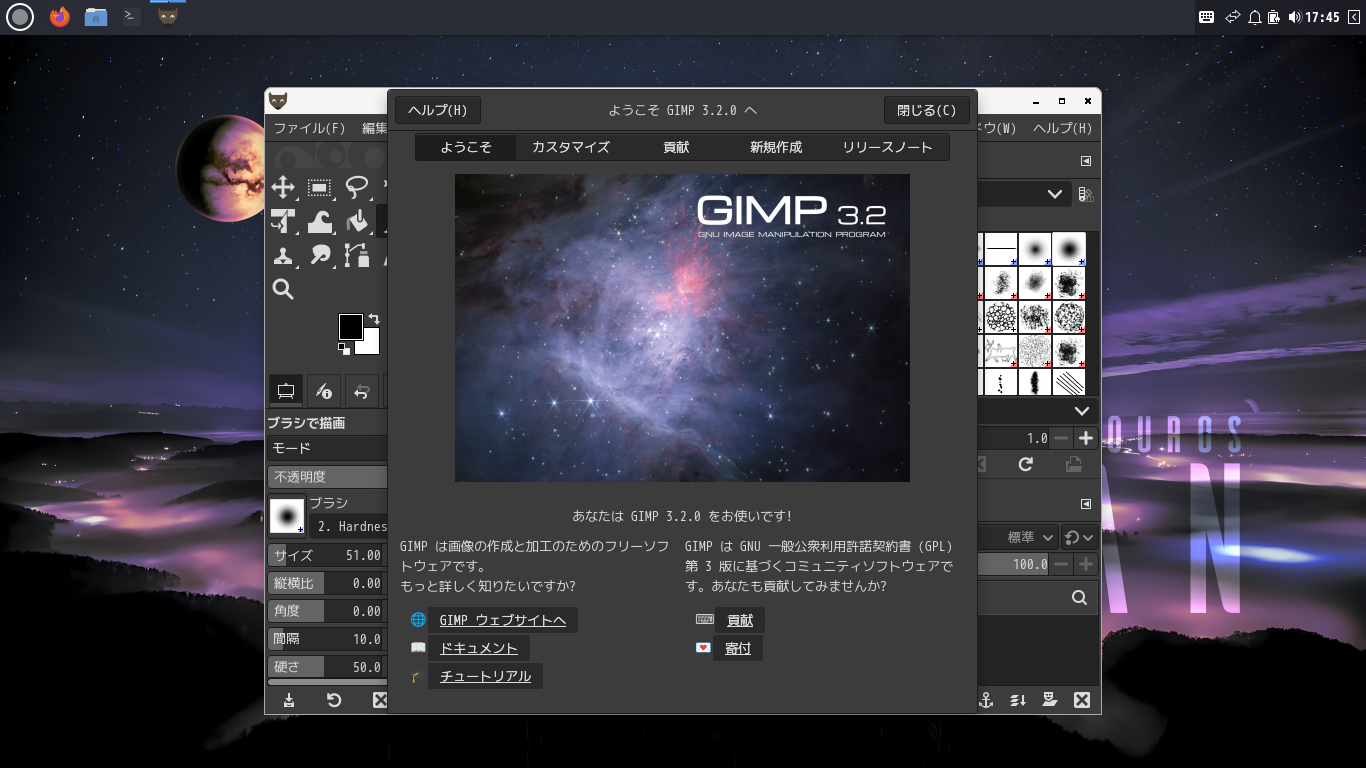Increase brush spacing with the plus button
This screenshot has height=768, width=1366.
(1085, 438)
